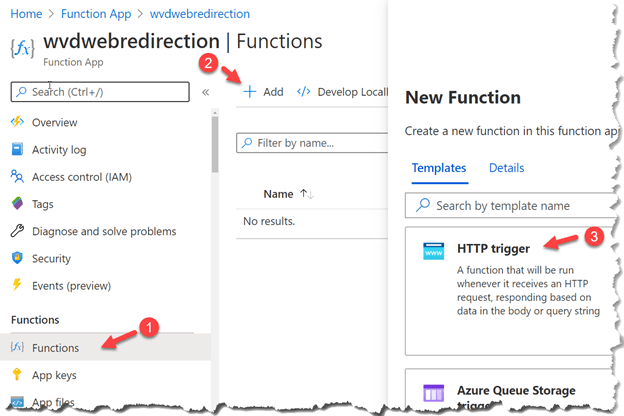Open Events (preview)
The width and height of the screenshot is (624, 416).
pyautogui.click(x=72, y=286)
